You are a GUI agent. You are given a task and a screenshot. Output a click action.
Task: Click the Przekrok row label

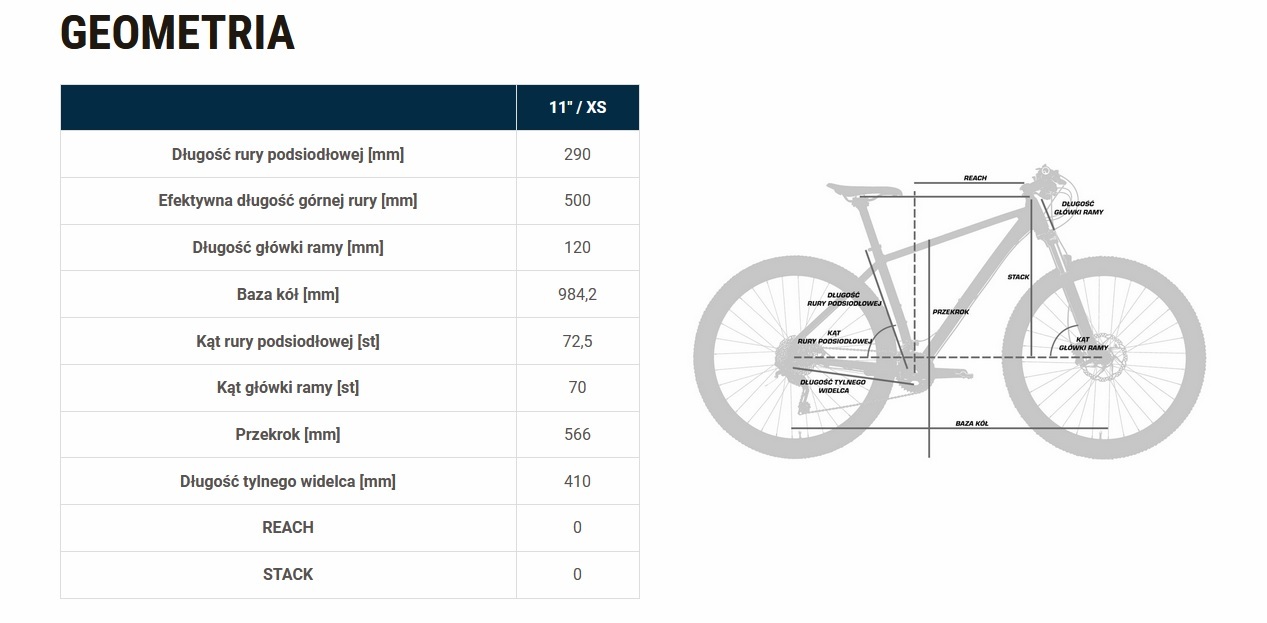(288, 434)
